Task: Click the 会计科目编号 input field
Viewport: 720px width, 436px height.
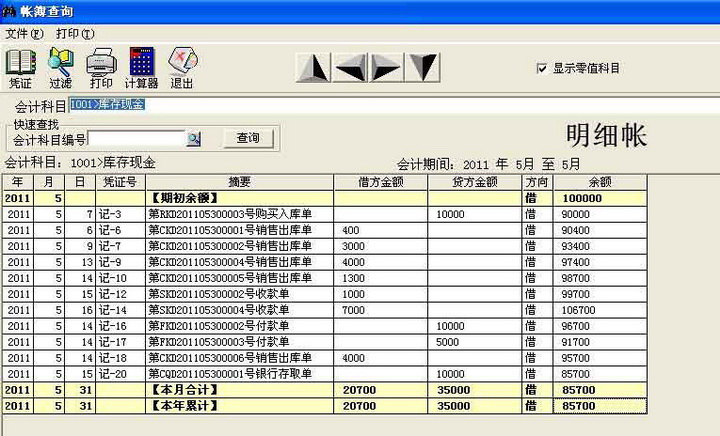Action: point(136,139)
